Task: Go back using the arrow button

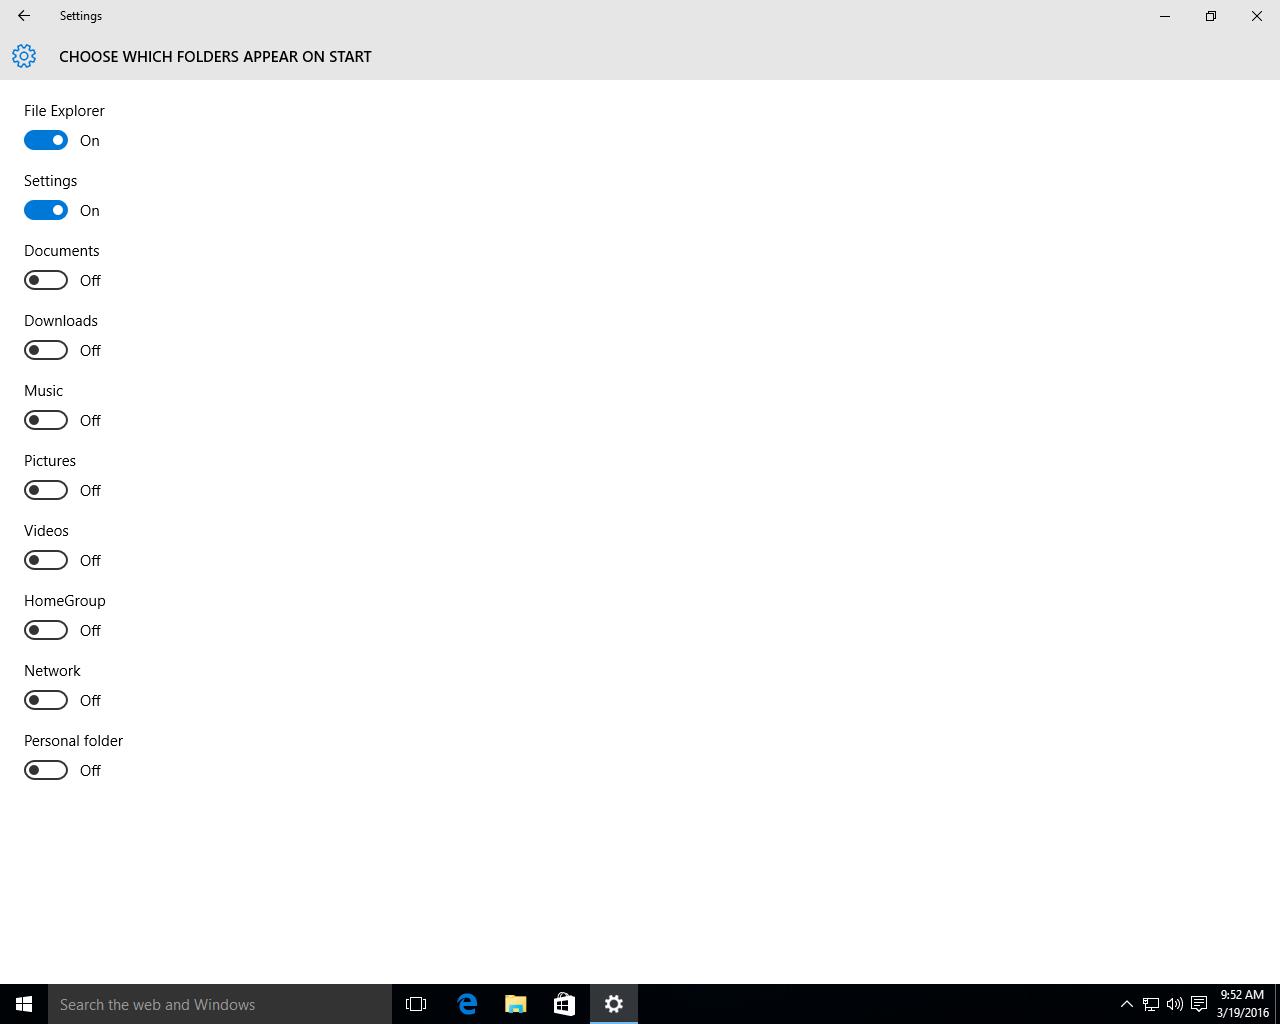Action: [24, 16]
